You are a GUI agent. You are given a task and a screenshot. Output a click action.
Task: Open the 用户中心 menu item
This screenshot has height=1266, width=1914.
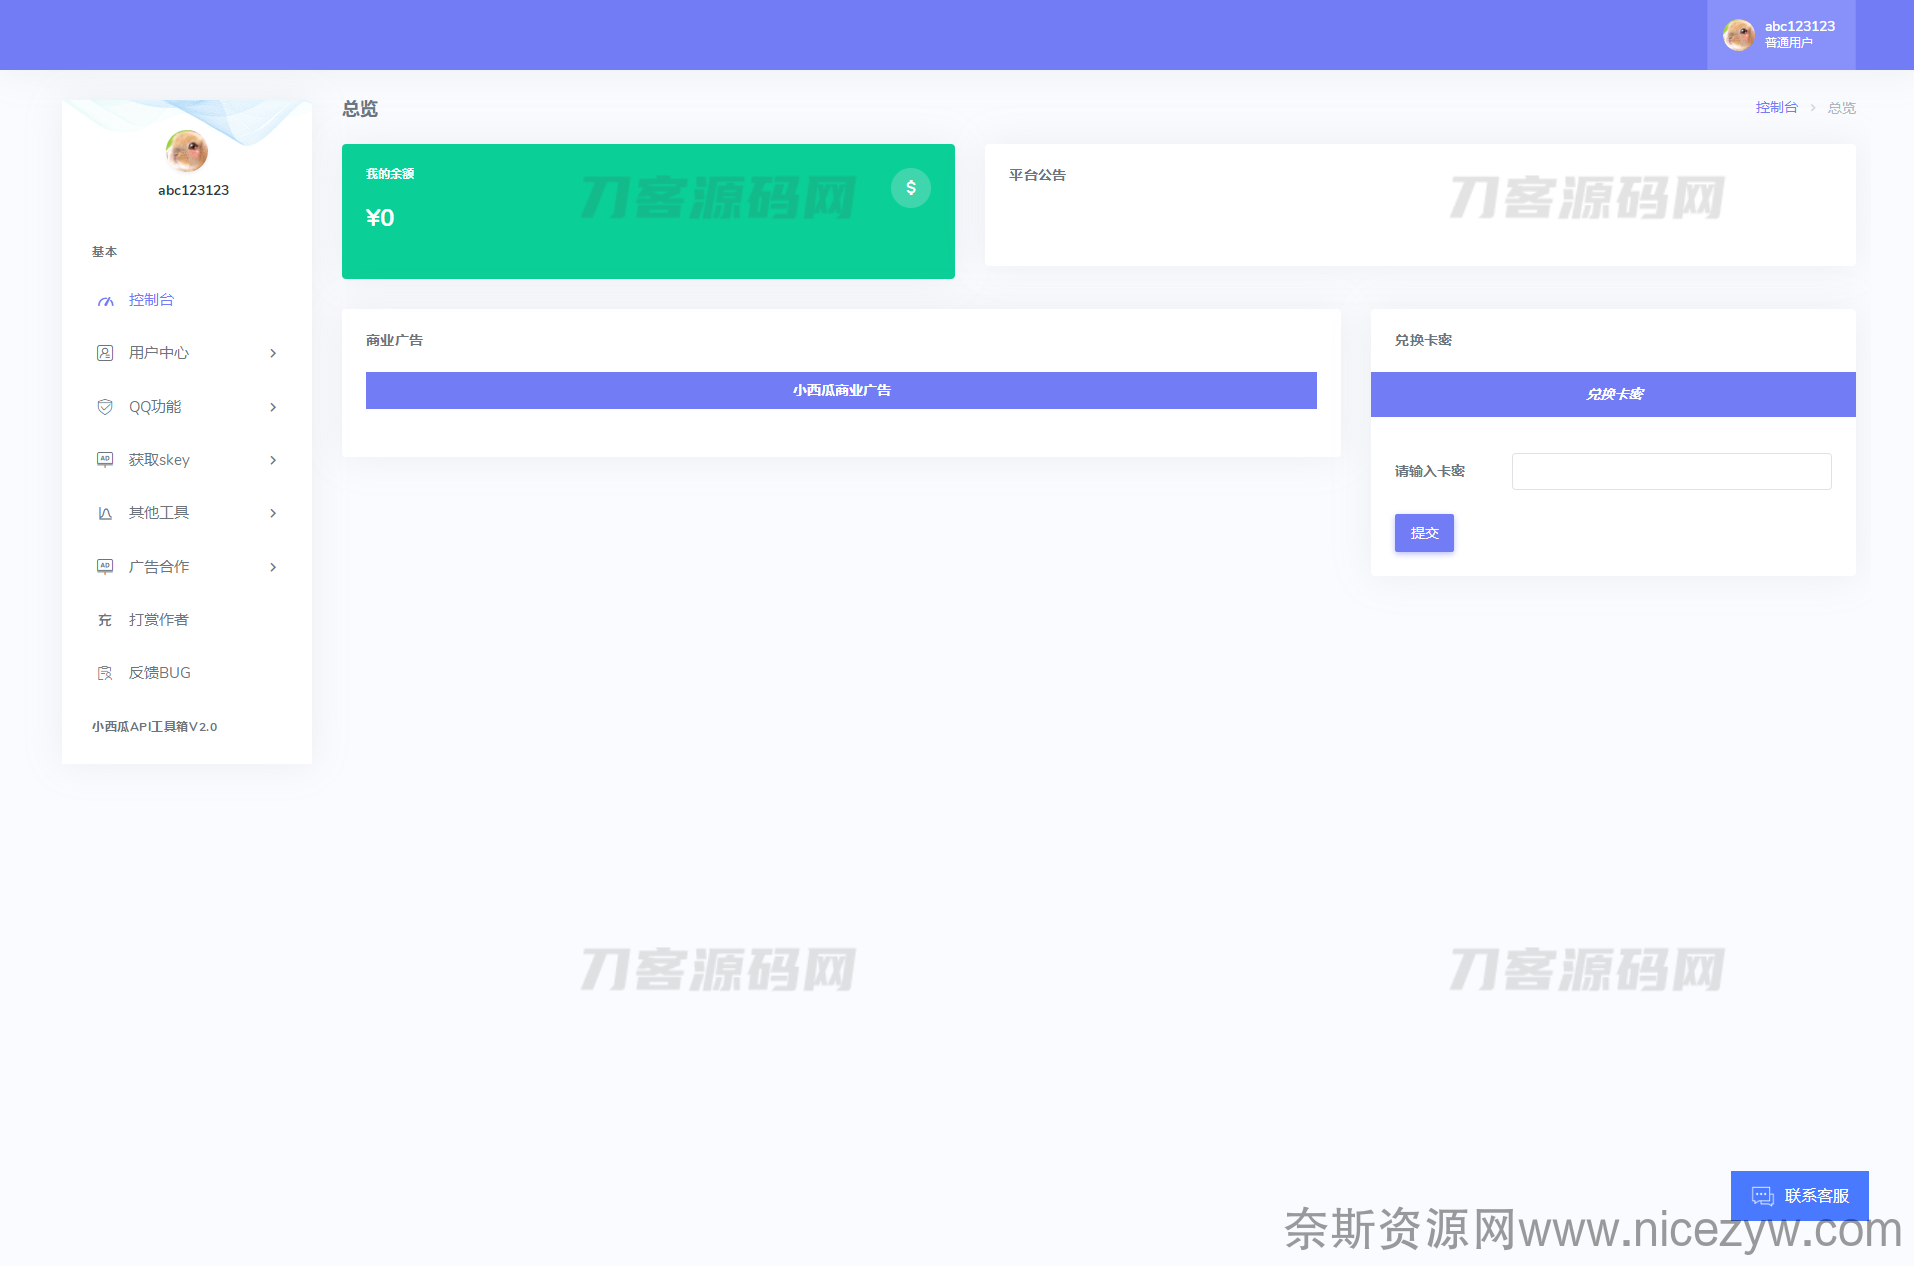(x=187, y=353)
